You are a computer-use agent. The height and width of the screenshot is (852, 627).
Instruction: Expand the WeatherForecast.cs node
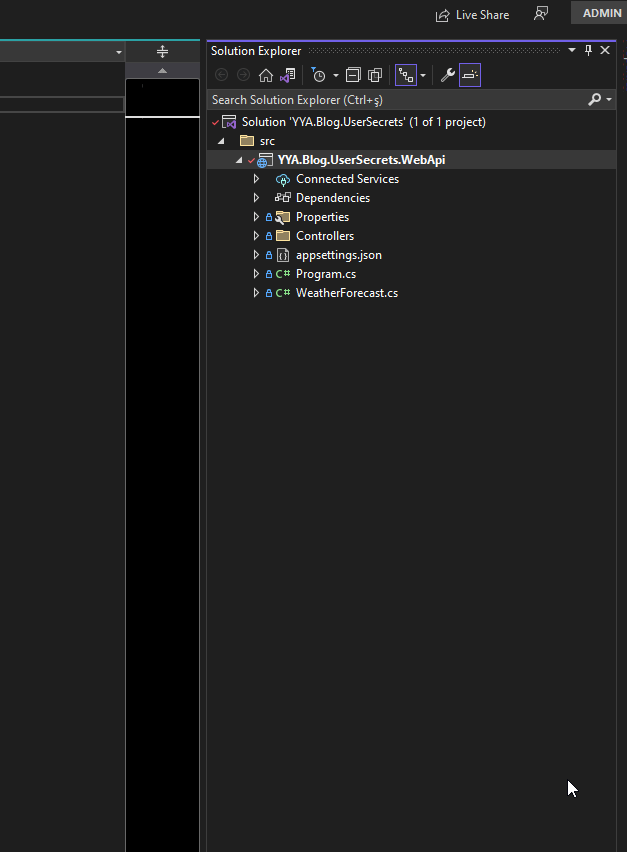256,293
